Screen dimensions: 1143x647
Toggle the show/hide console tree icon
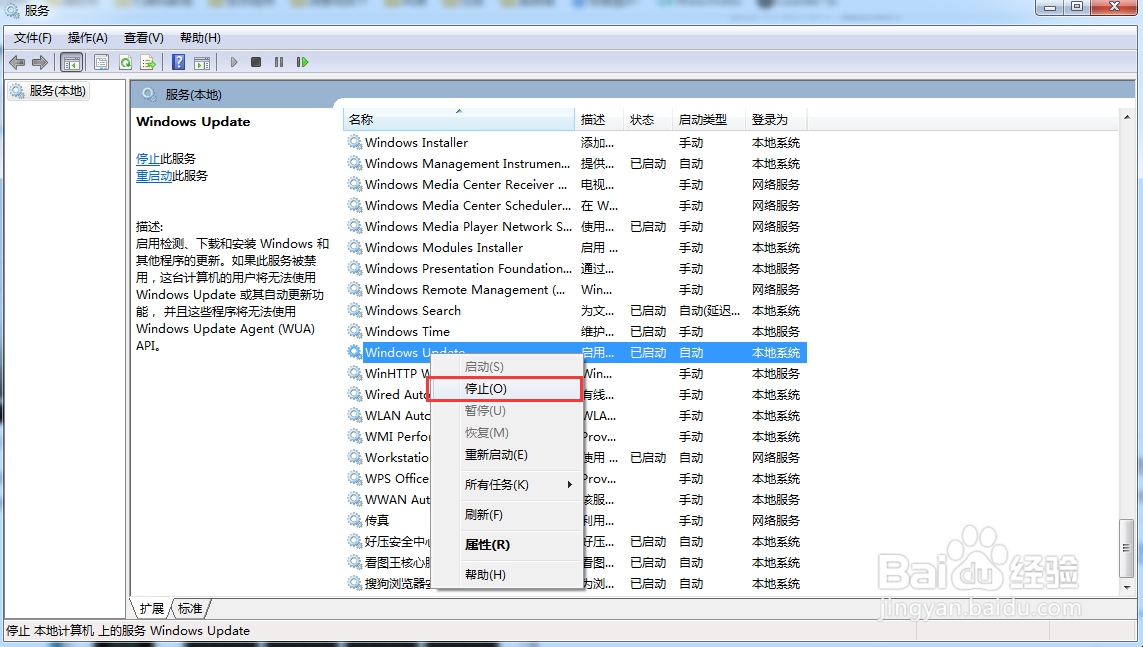click(71, 63)
